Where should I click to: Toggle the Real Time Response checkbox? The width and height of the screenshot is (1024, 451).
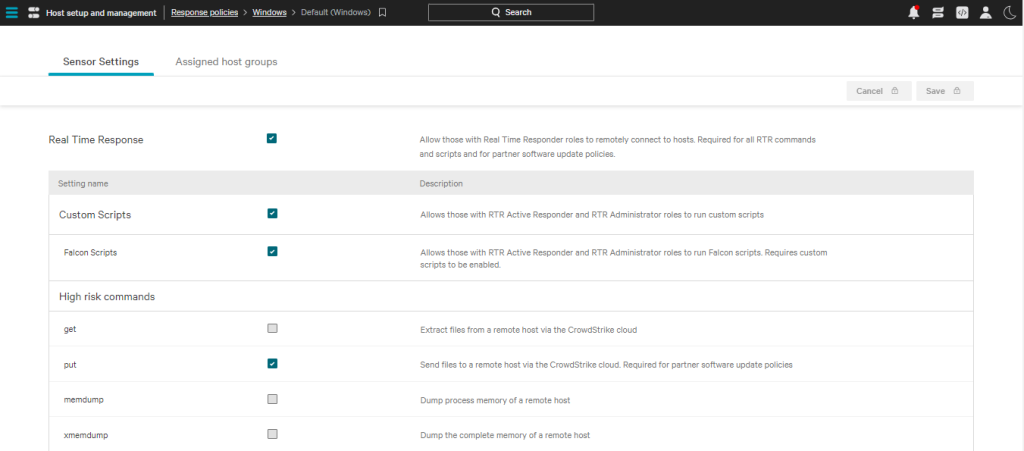[272, 138]
